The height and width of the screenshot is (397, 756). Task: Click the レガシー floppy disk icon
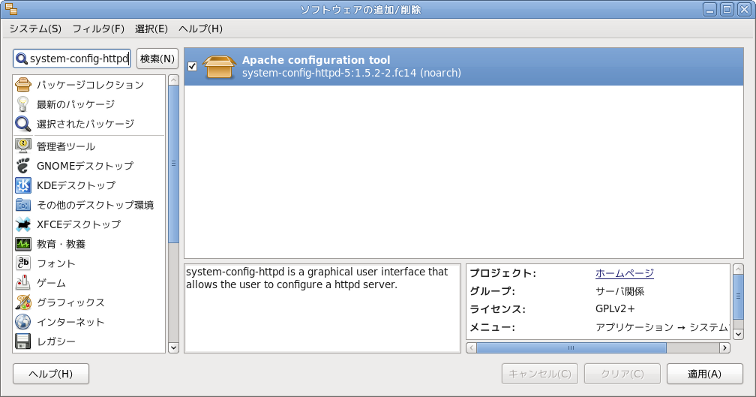[x=23, y=342]
